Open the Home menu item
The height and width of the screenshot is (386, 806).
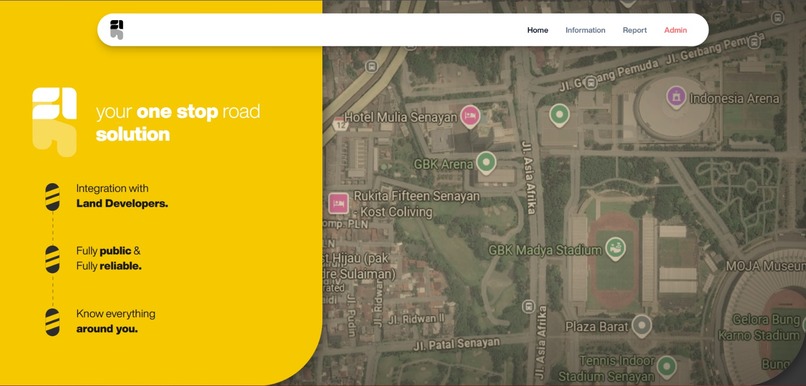(538, 30)
